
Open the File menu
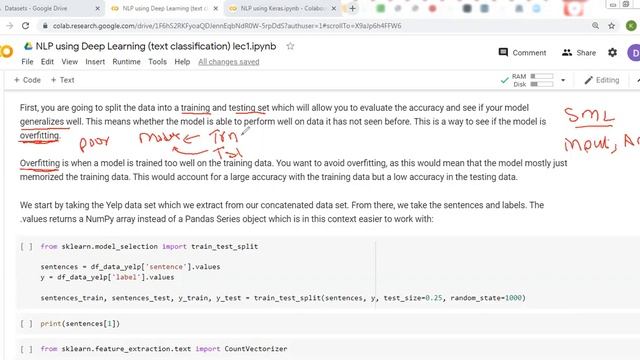(27, 62)
